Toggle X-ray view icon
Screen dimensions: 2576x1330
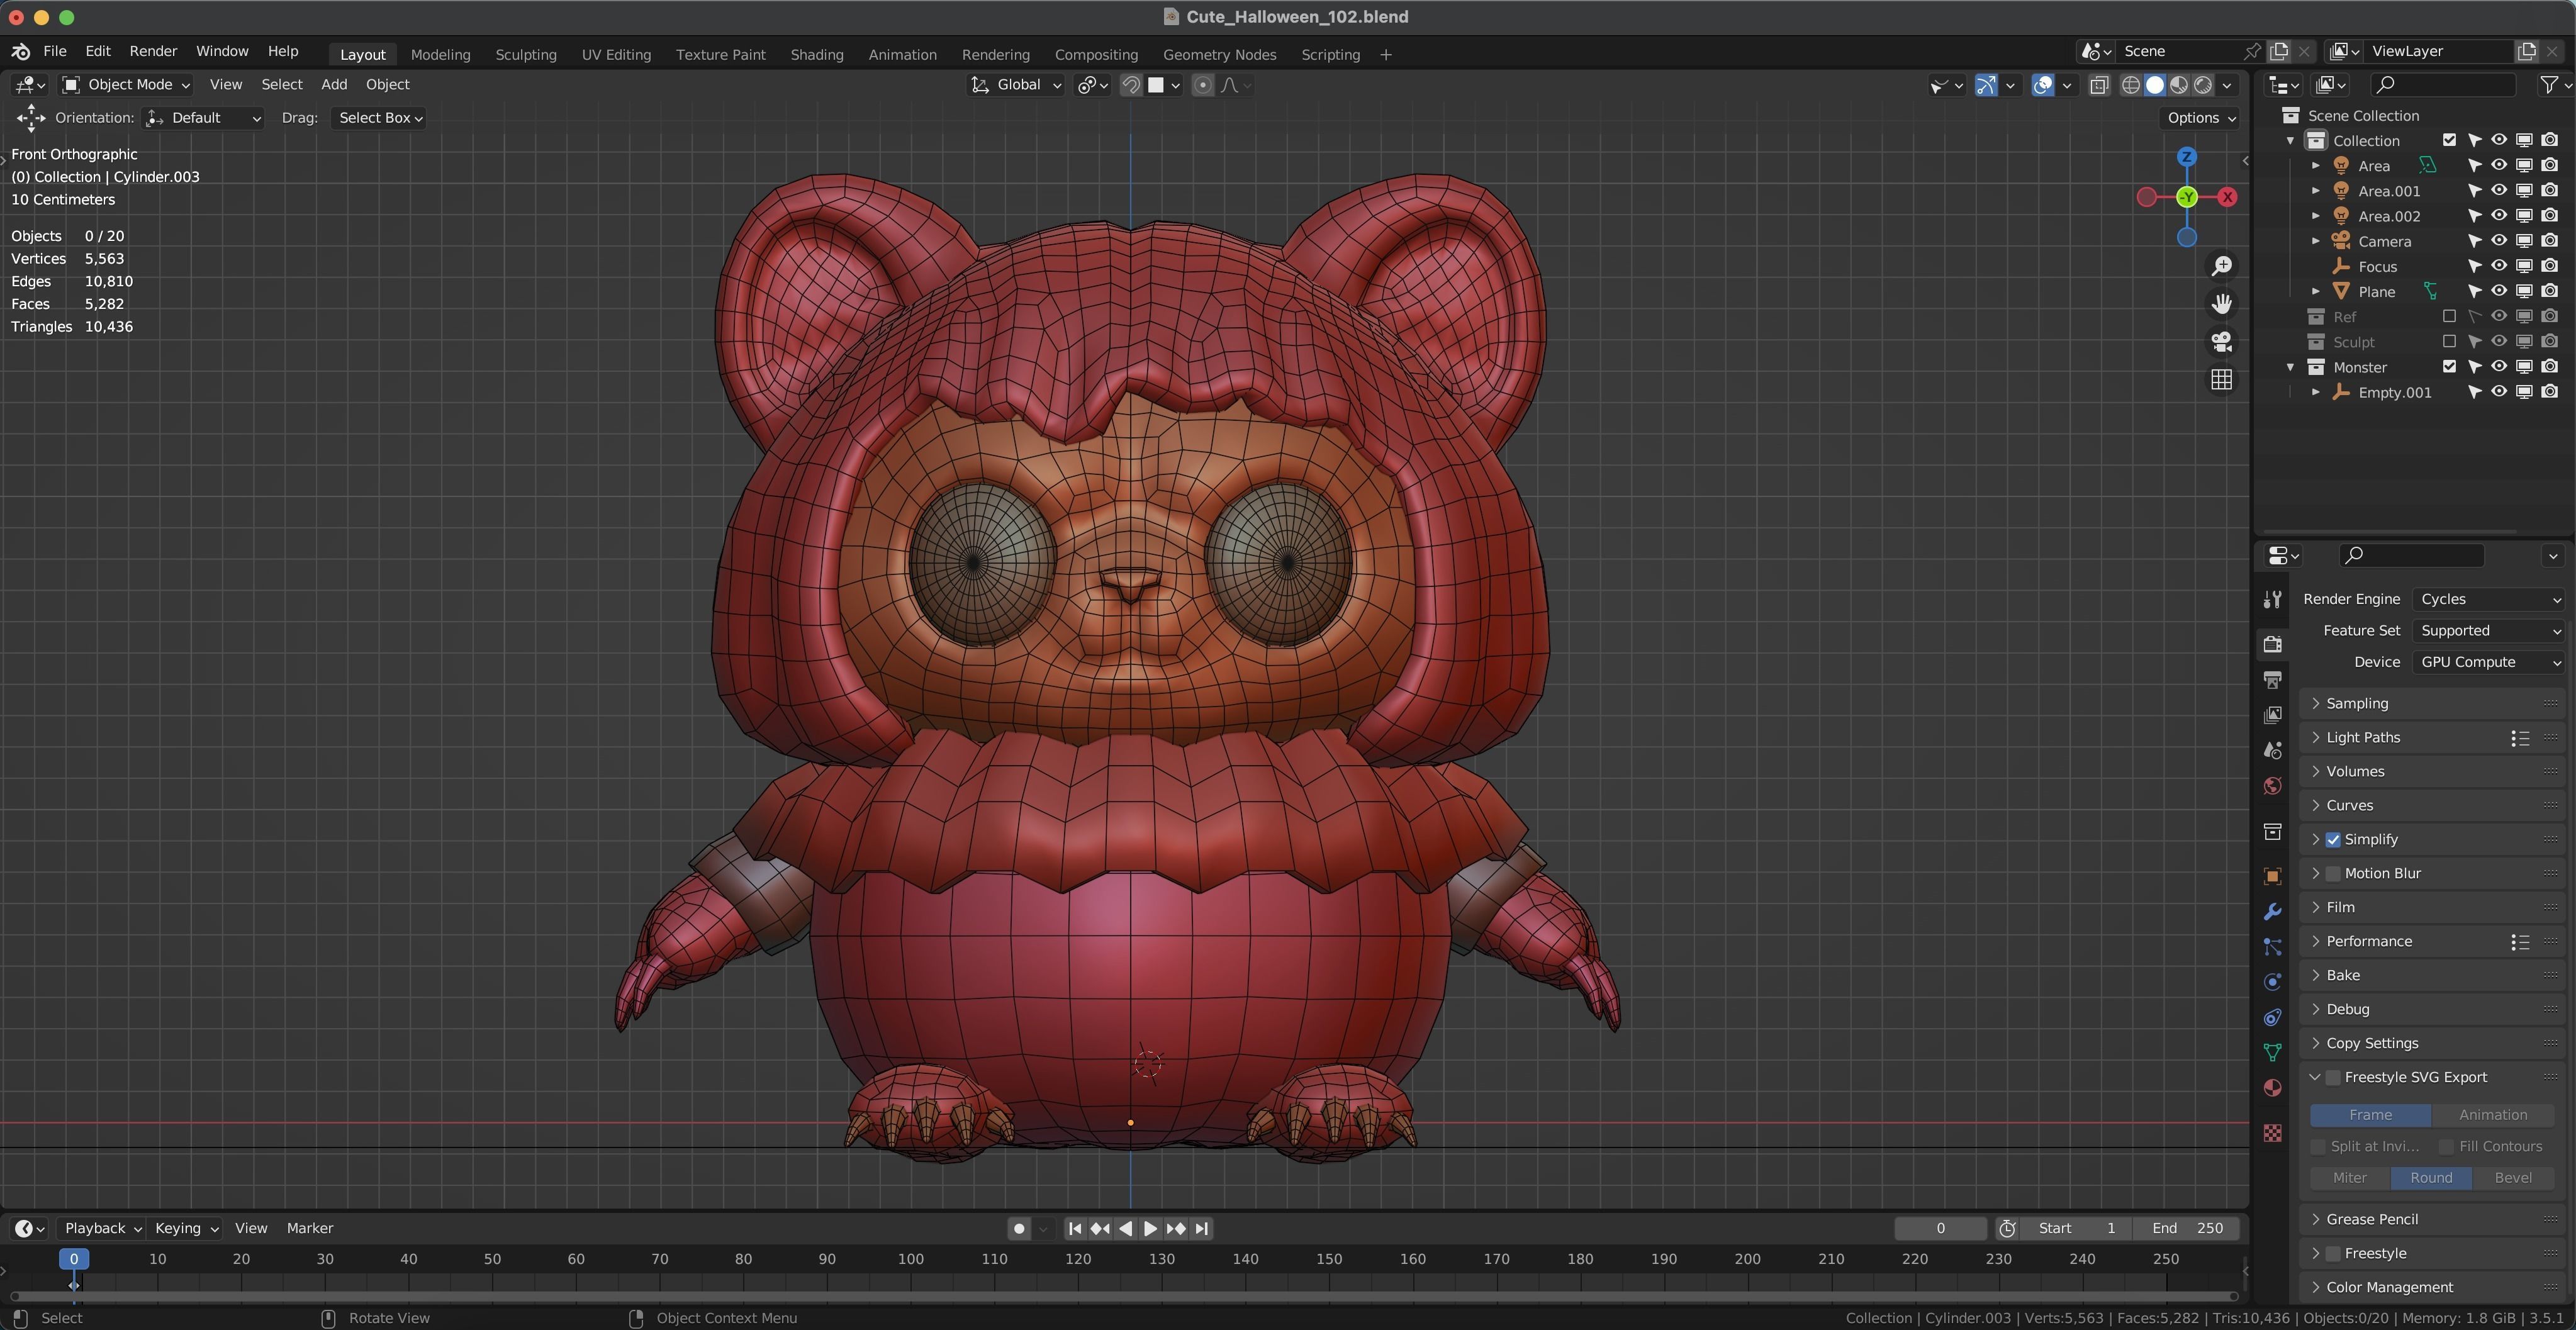pyautogui.click(x=2099, y=85)
